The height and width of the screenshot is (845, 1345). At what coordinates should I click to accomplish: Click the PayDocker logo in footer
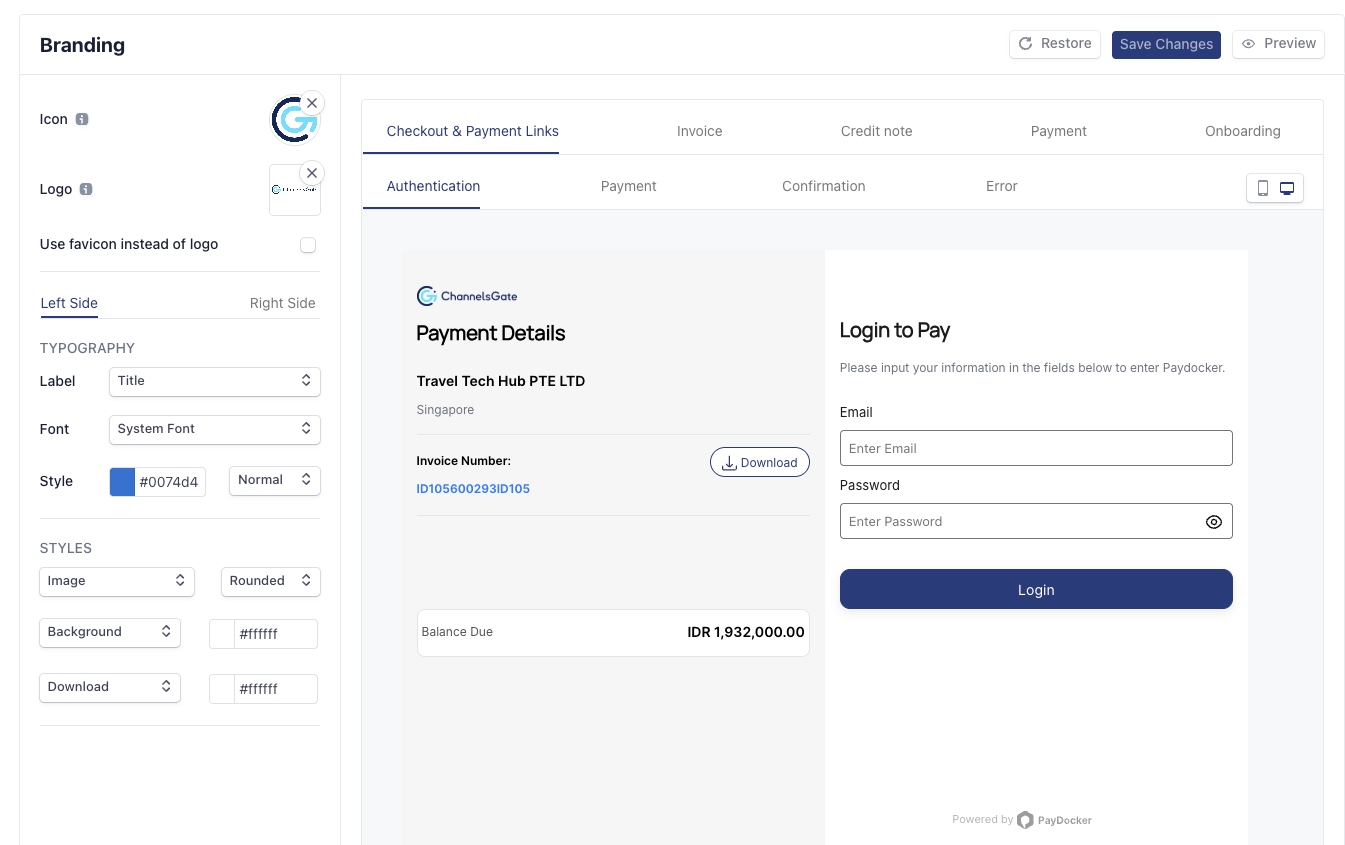[1054, 820]
